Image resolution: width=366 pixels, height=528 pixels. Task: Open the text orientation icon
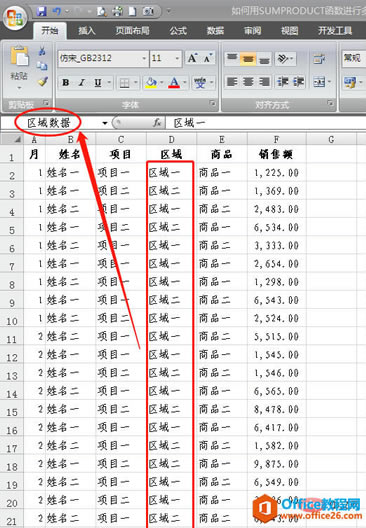pos(285,59)
